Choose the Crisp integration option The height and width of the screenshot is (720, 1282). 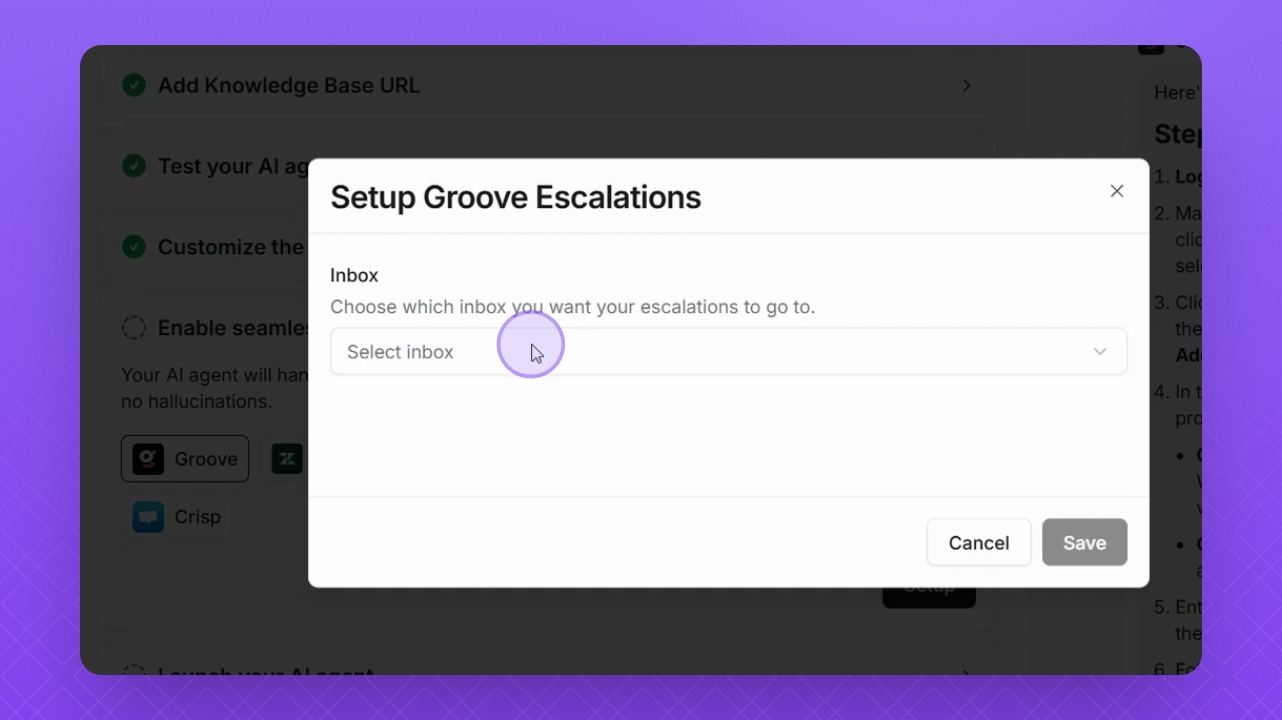pyautogui.click(x=176, y=517)
